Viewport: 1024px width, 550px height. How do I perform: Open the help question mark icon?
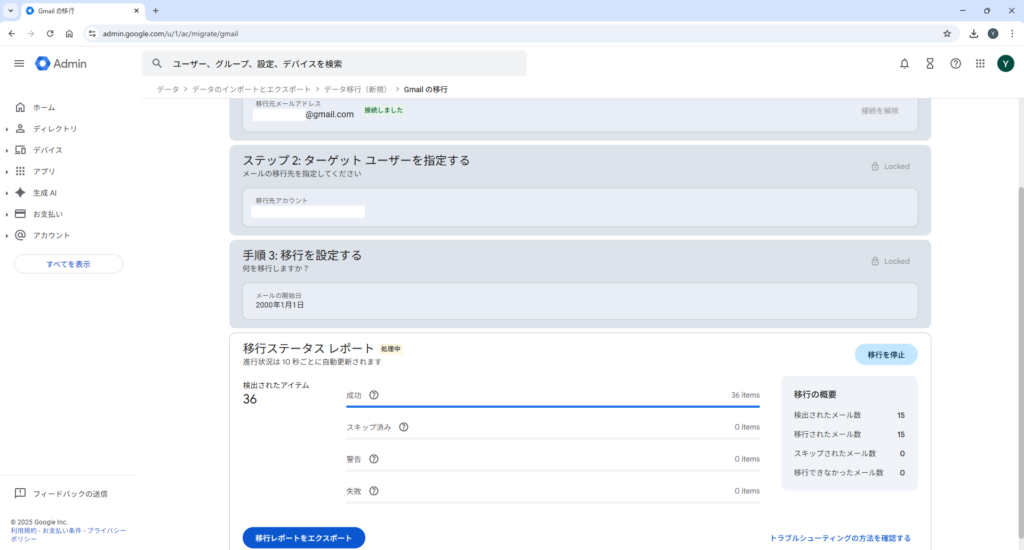[x=955, y=64]
